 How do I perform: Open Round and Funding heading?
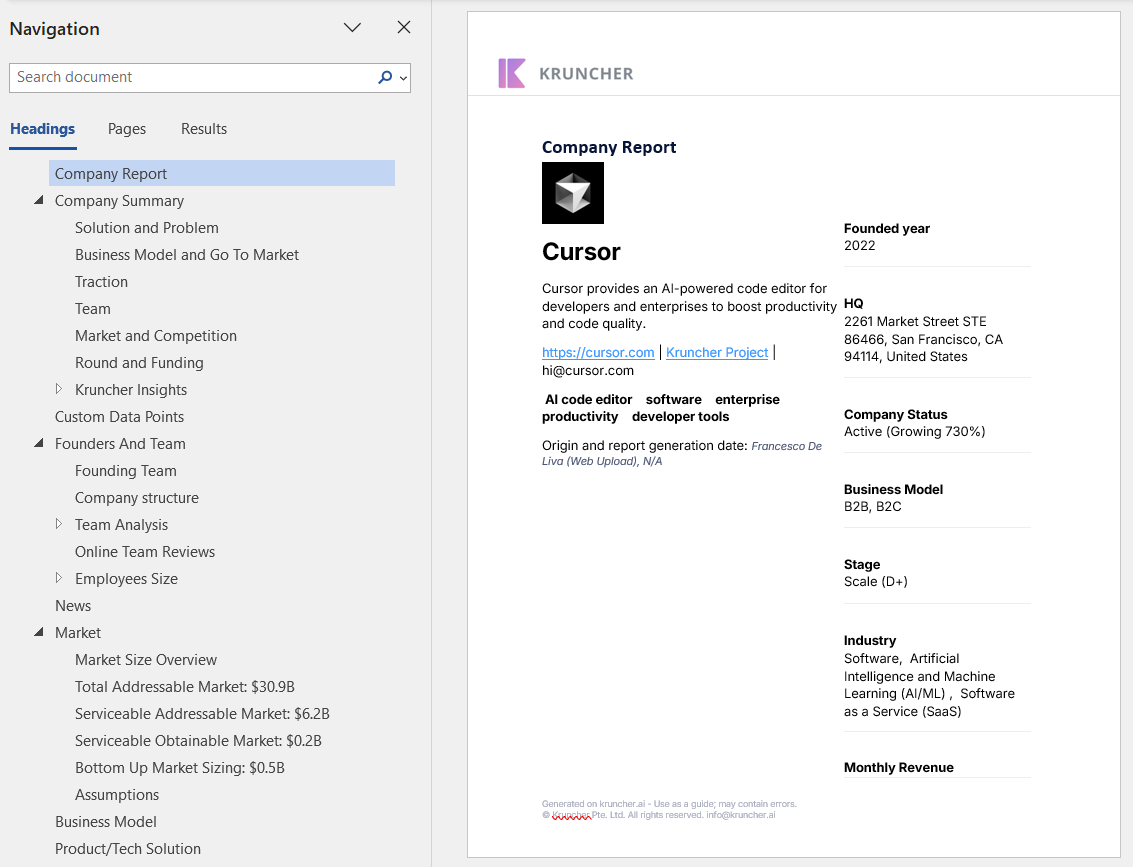click(139, 363)
